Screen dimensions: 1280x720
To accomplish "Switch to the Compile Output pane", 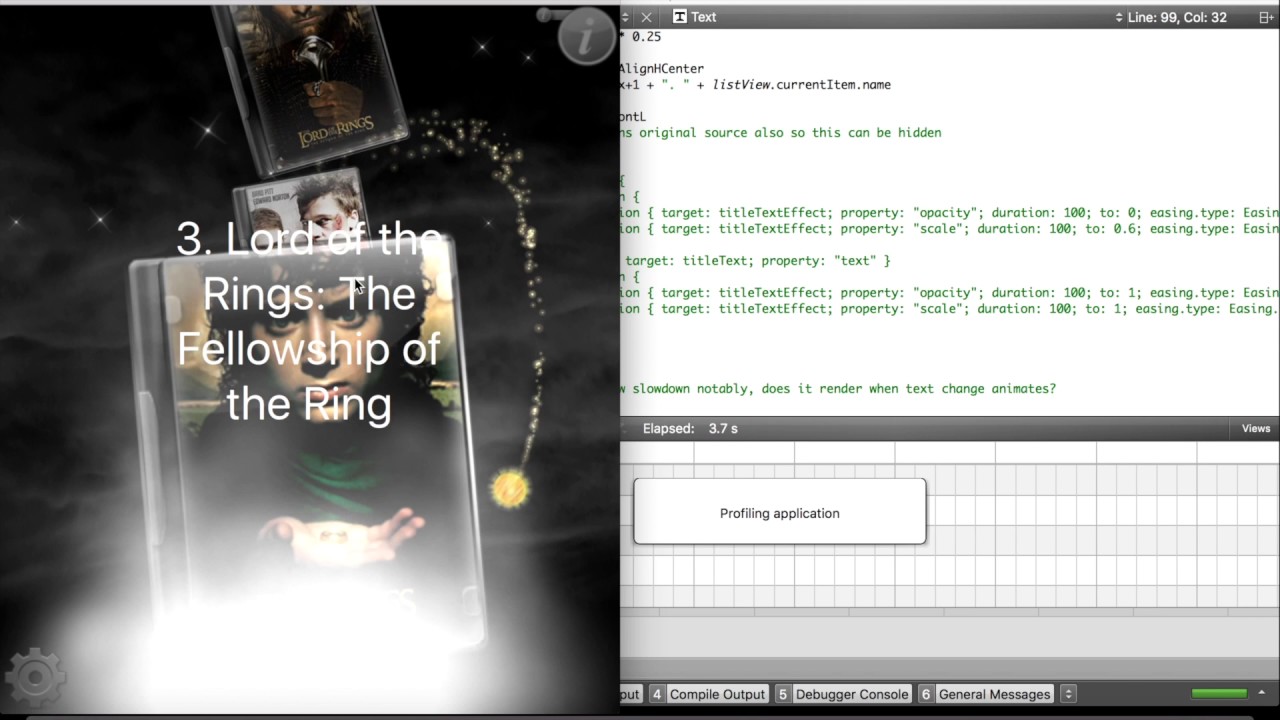I will coord(708,694).
